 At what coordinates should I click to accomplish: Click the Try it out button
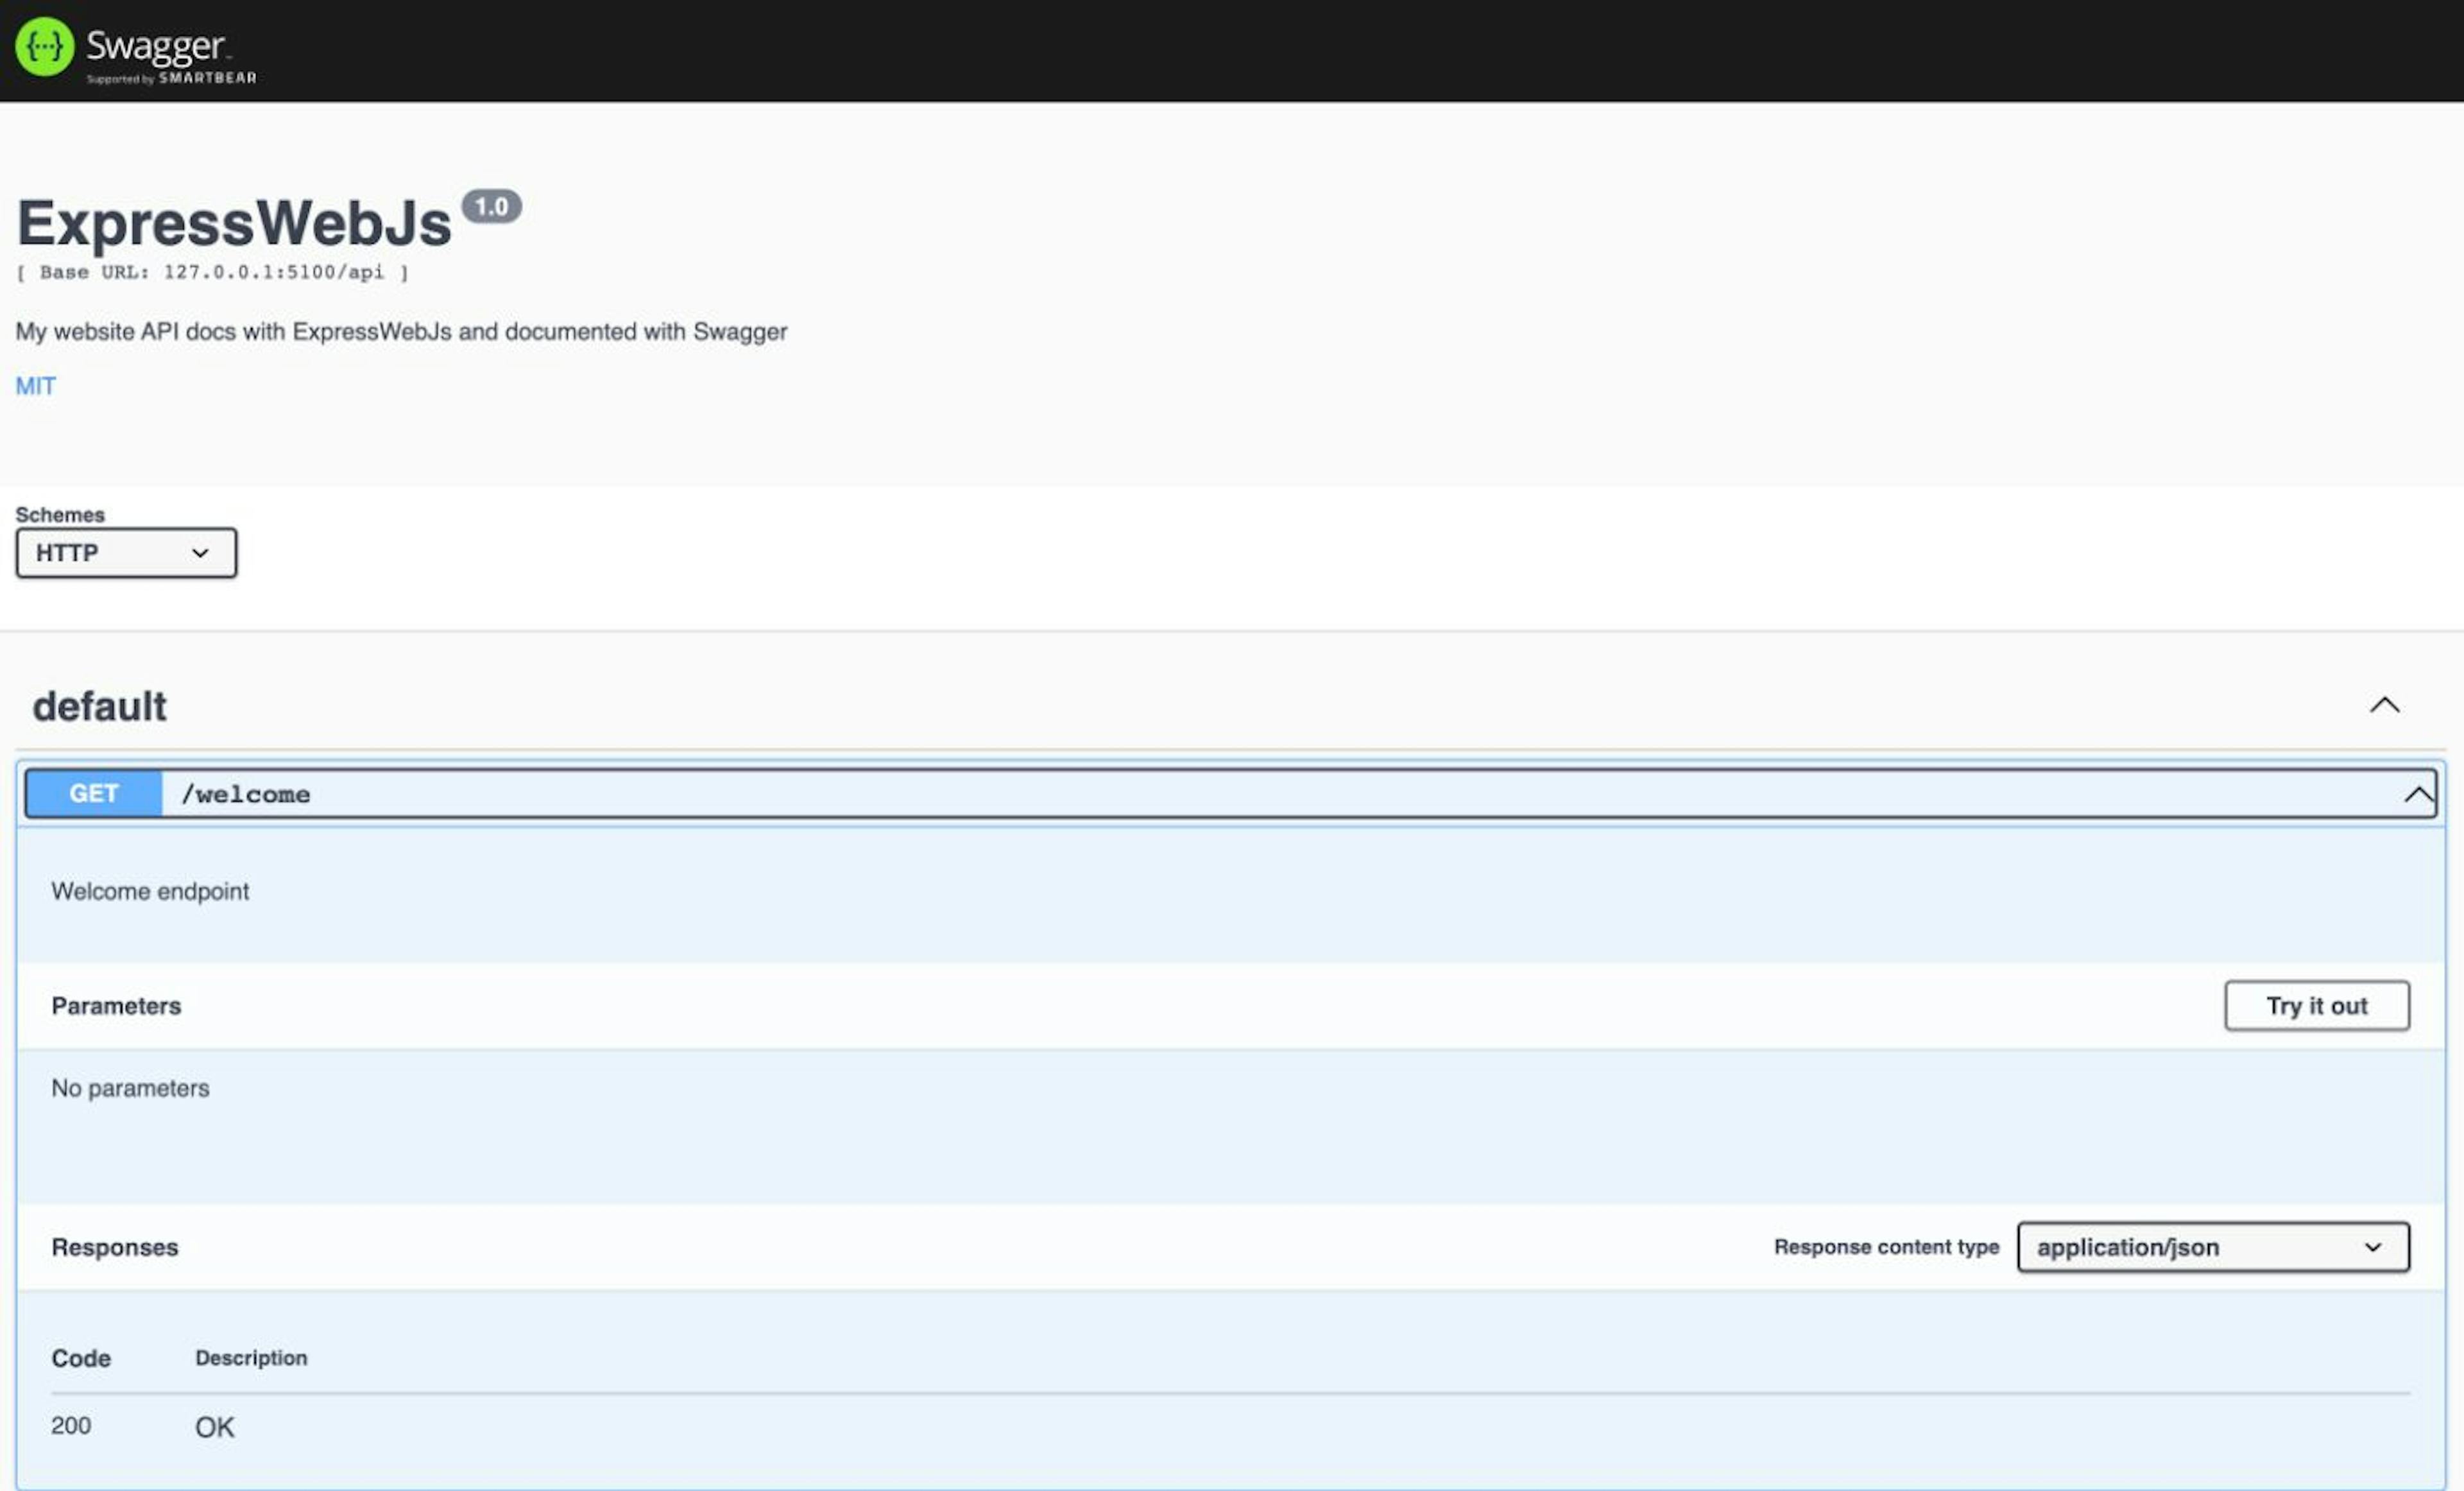(x=2316, y=1006)
